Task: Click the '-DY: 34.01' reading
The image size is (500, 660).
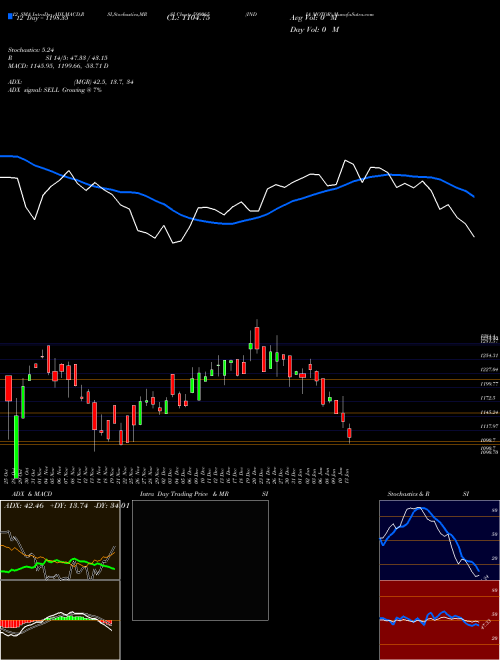Action: coord(112,506)
